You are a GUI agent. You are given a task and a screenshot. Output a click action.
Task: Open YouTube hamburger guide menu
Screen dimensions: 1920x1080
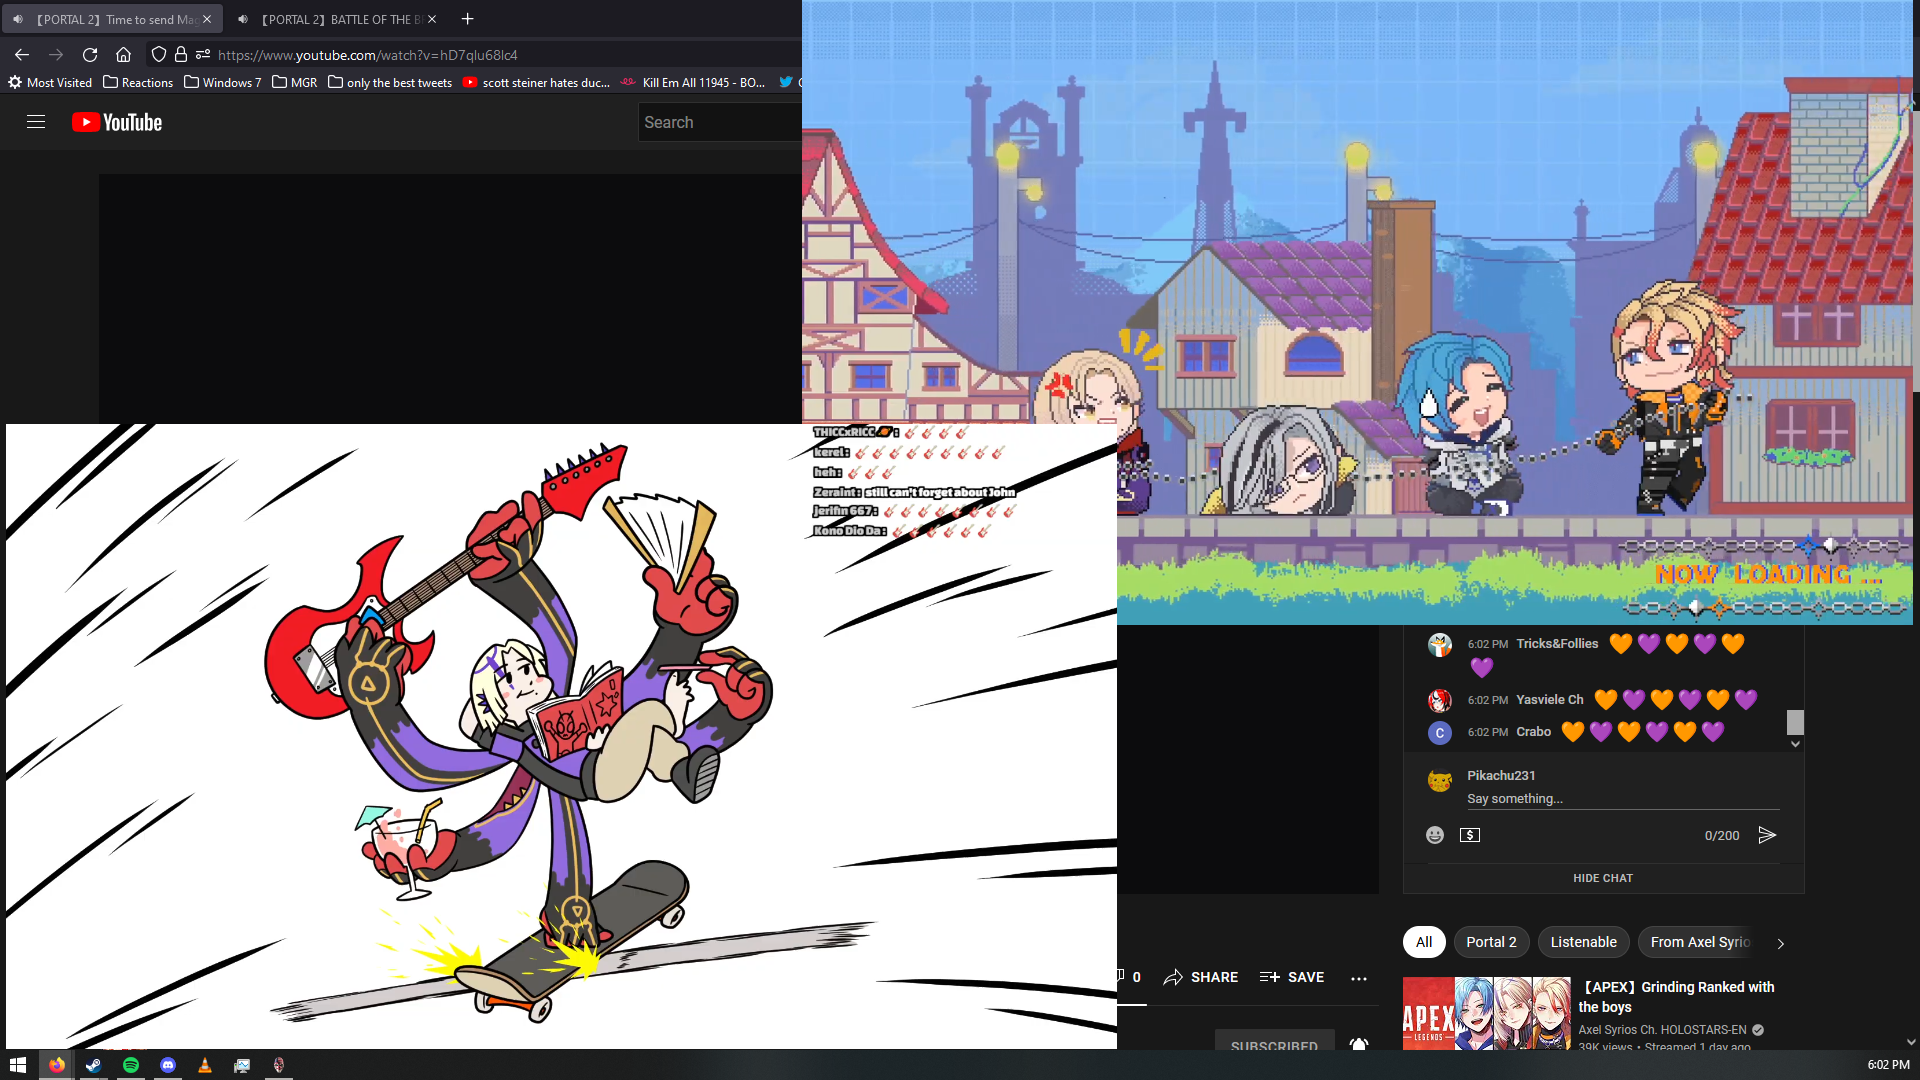[36, 122]
